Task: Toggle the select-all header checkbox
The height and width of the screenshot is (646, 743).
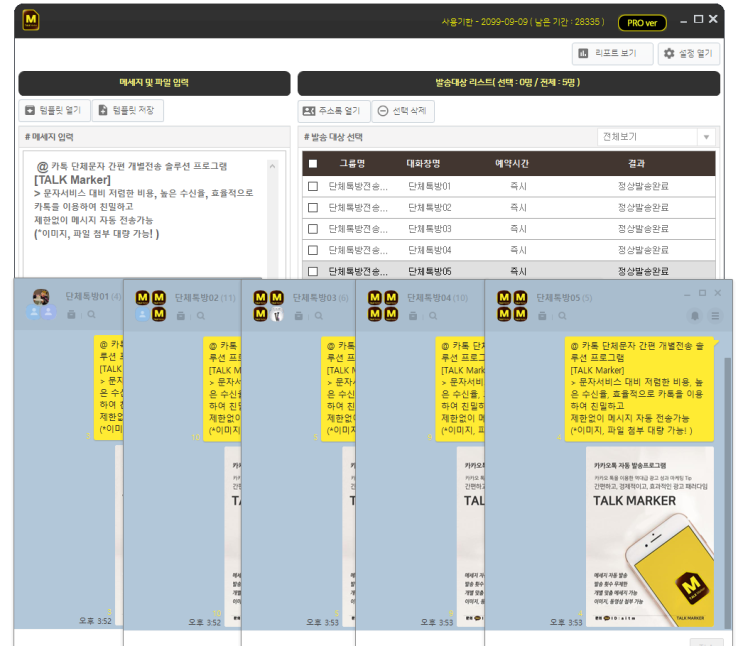Action: click(313, 164)
